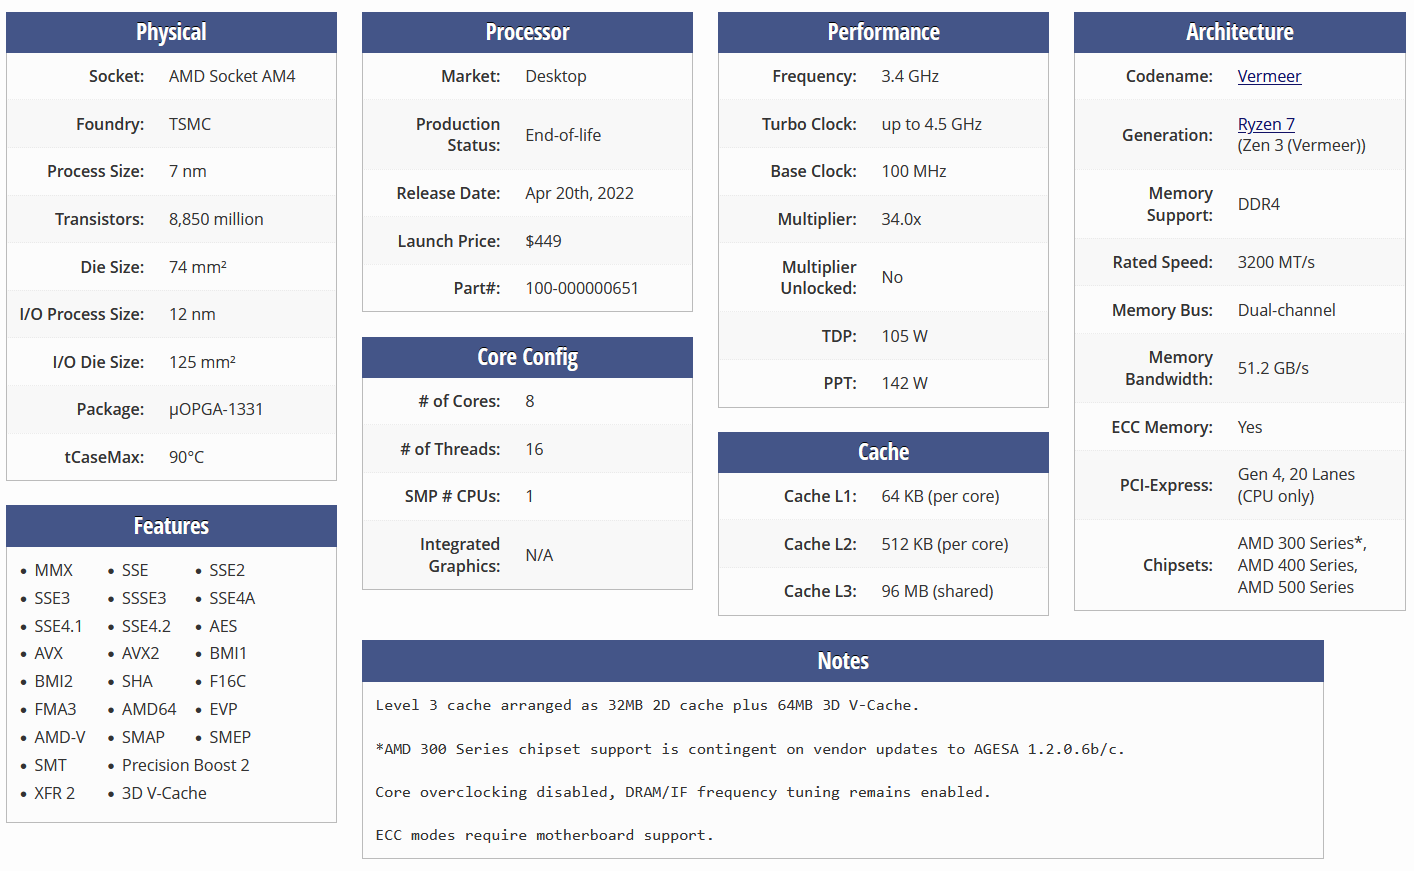Select the 34.0x multiplier value
This screenshot has height=871, width=1414.
(901, 219)
